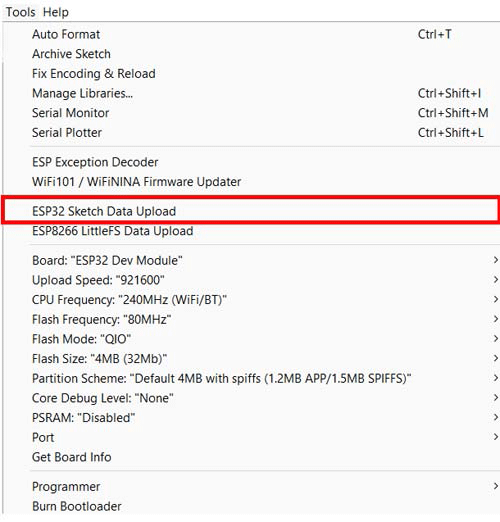The height and width of the screenshot is (522, 500).
Task: Select ESP8266 LittleFS Data Upload
Action: [x=251, y=231]
